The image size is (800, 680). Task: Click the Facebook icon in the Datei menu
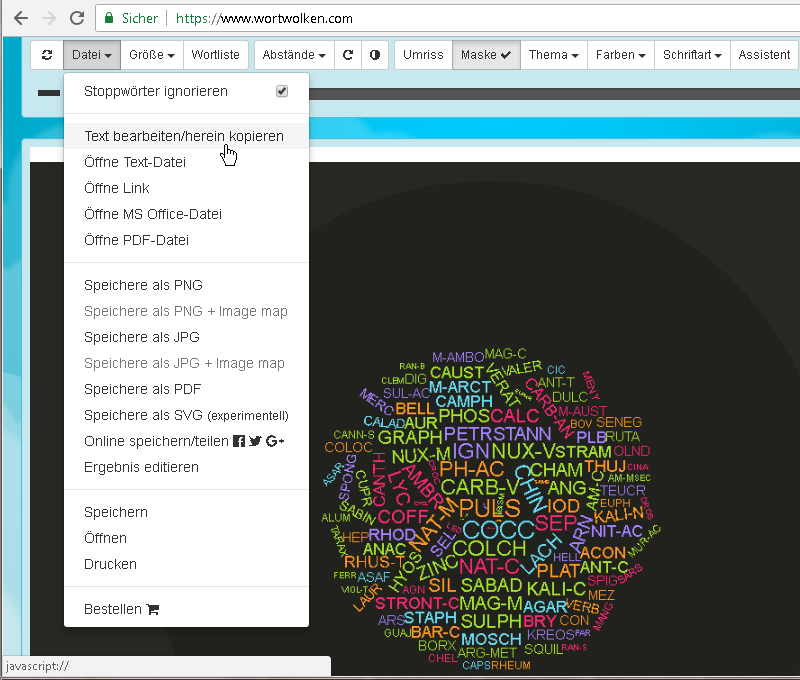tap(238, 441)
